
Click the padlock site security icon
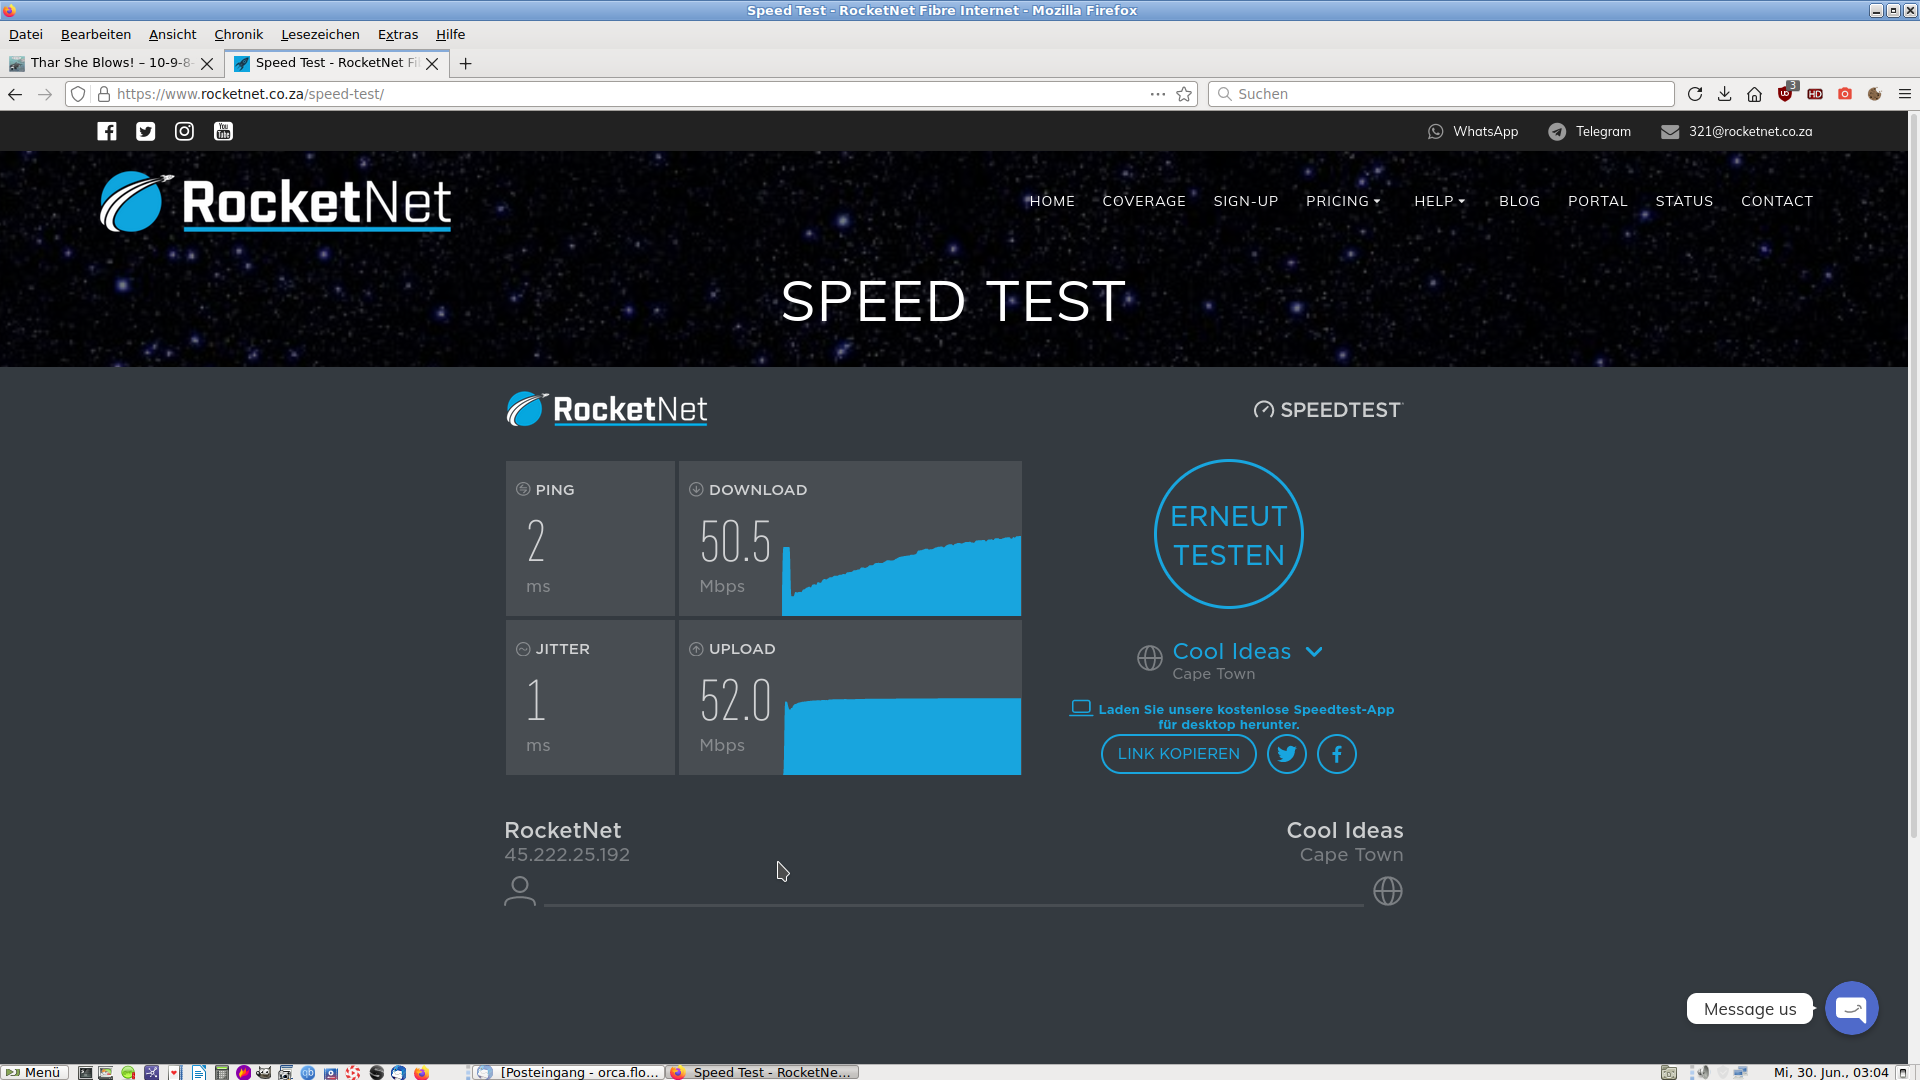[x=103, y=94]
